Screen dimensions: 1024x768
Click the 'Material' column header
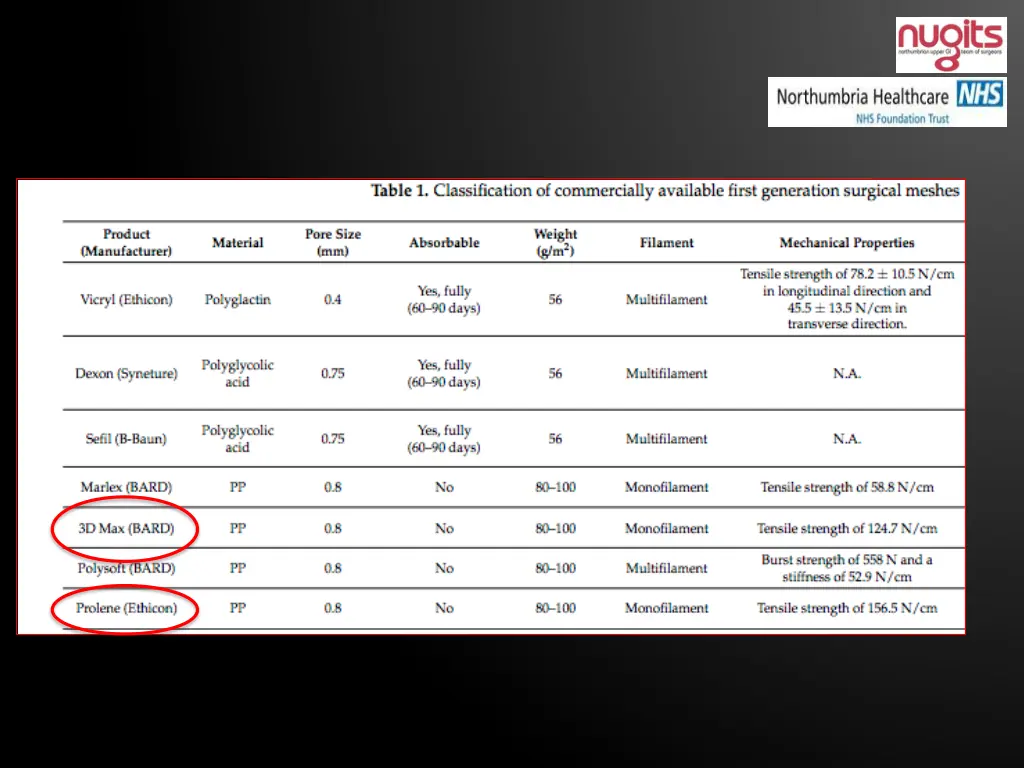click(238, 242)
